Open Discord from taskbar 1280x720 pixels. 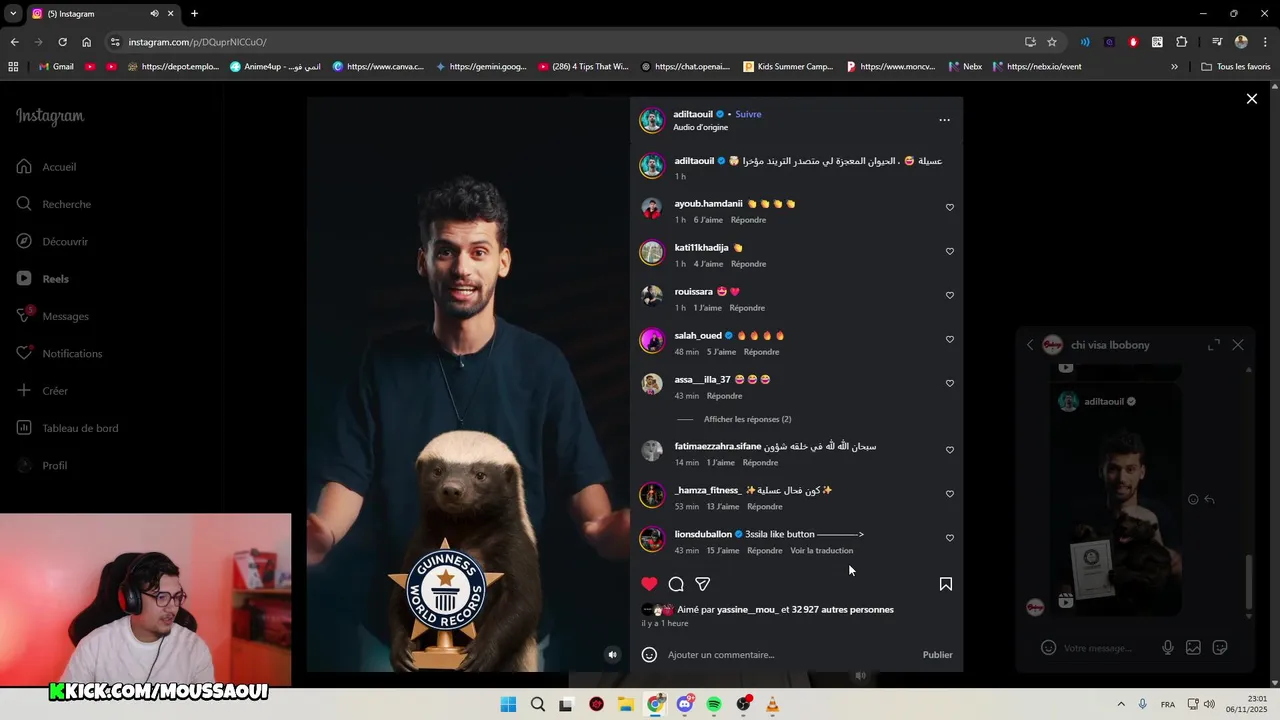[685, 705]
